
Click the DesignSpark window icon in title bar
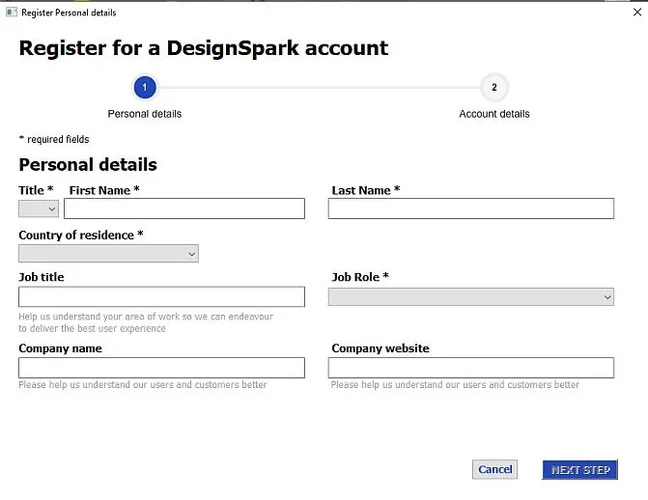tap(12, 13)
